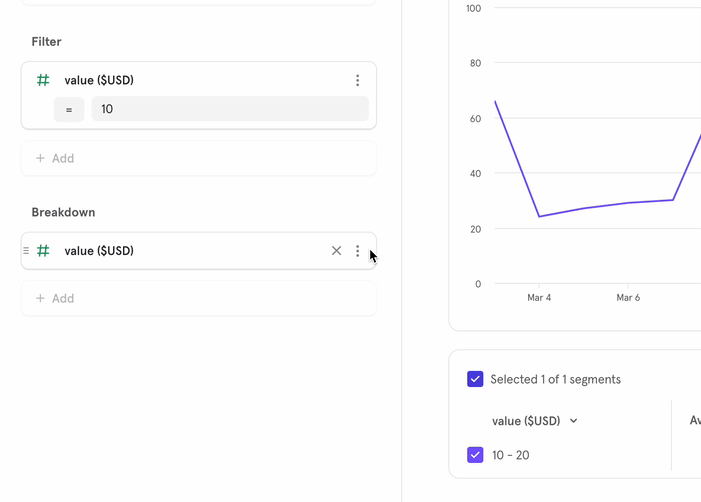
Task: Click the Filter section heading
Action: click(x=46, y=42)
